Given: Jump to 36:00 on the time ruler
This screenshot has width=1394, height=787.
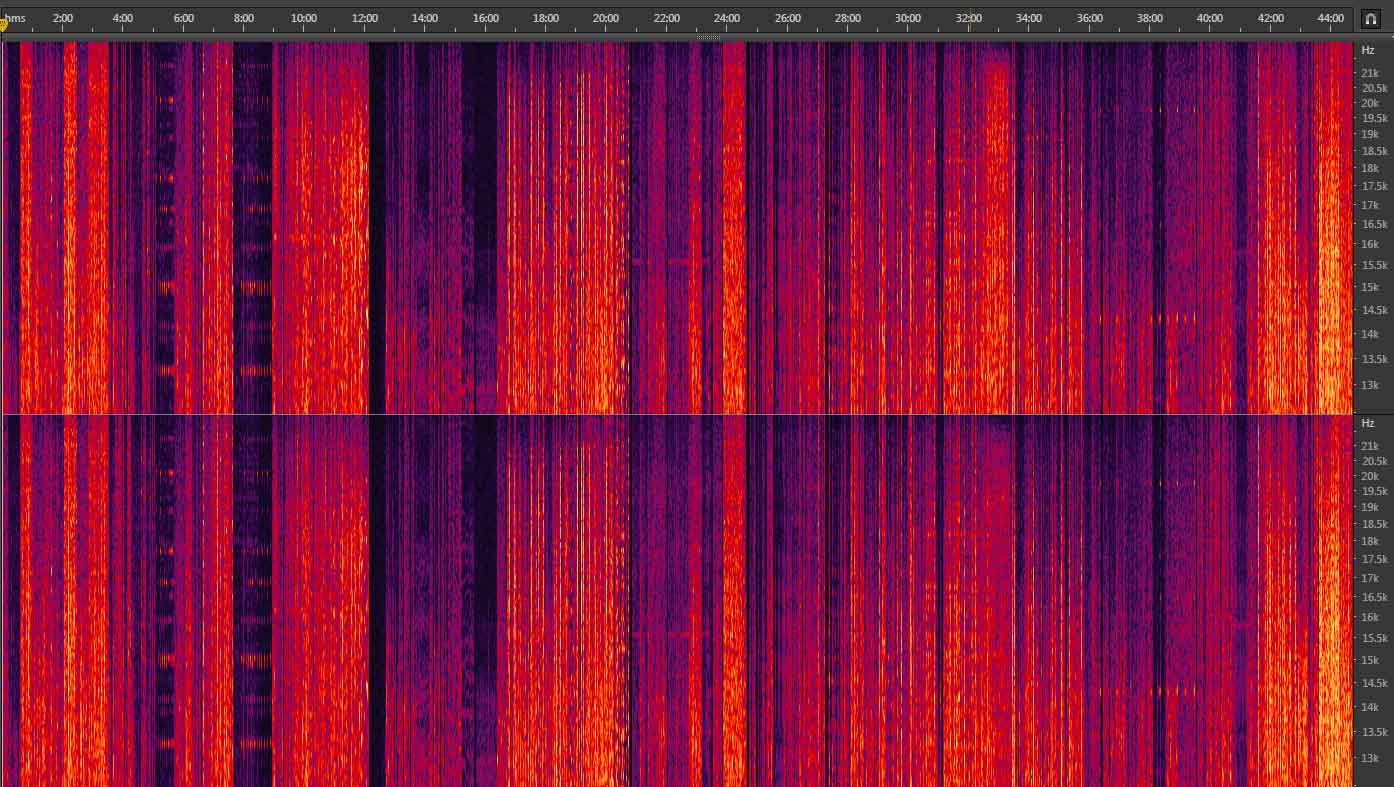Looking at the screenshot, I should coord(1090,18).
